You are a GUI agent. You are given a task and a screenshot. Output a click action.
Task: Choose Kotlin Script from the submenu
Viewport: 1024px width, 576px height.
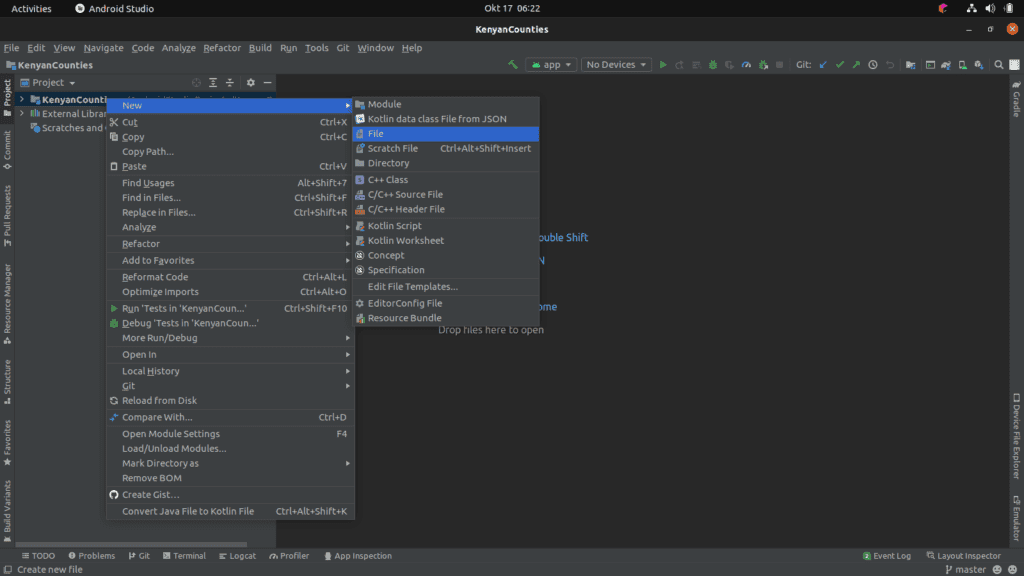coord(394,226)
